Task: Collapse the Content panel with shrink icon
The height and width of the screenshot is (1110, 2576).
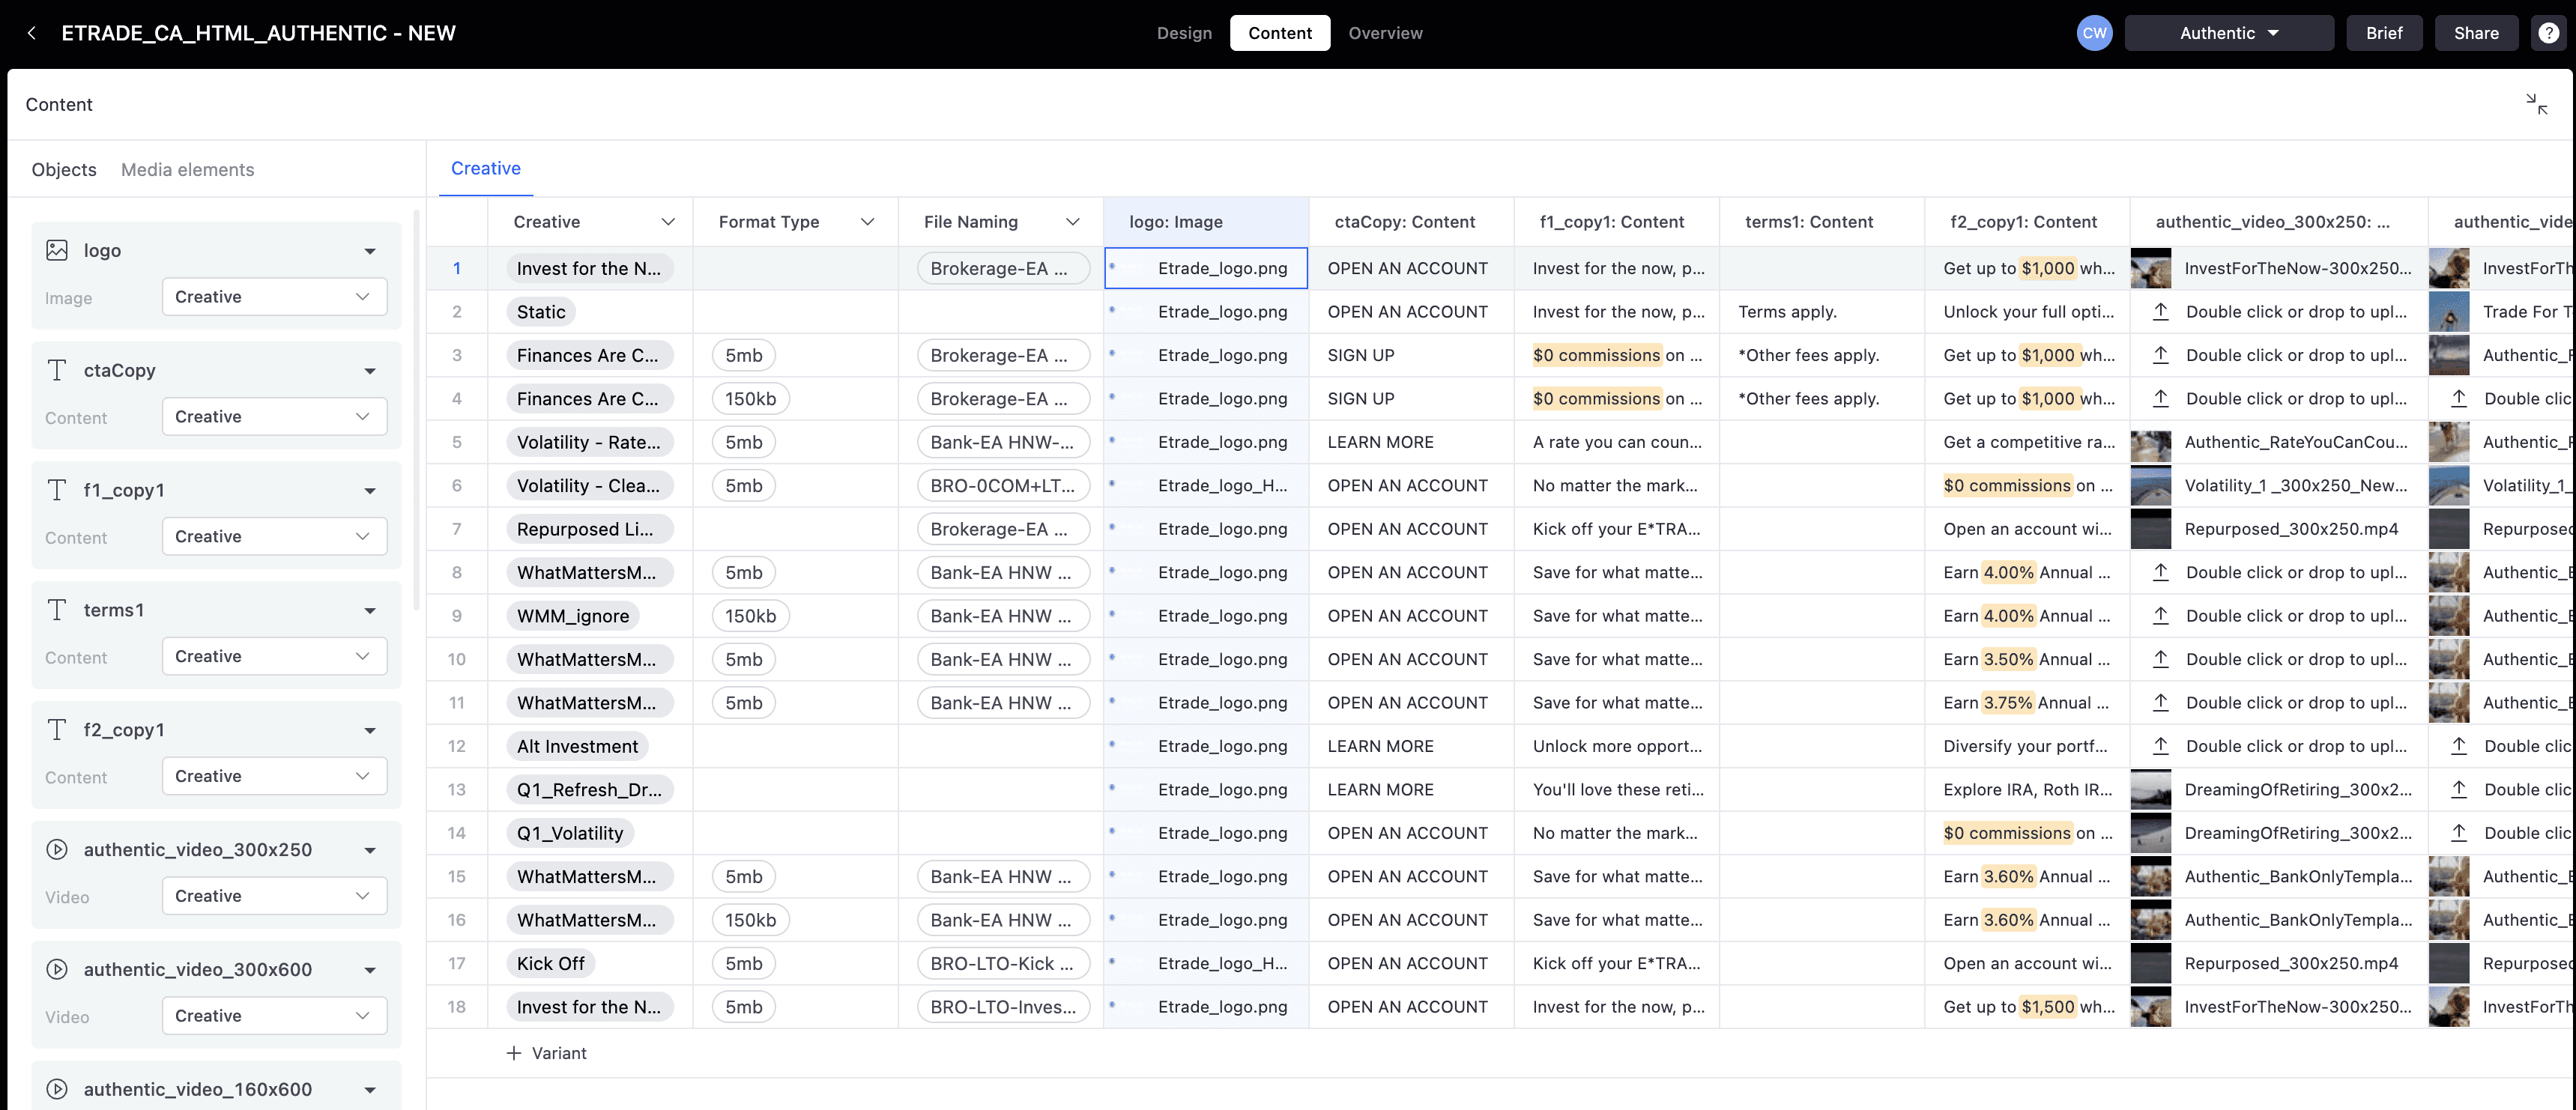Action: (2536, 104)
